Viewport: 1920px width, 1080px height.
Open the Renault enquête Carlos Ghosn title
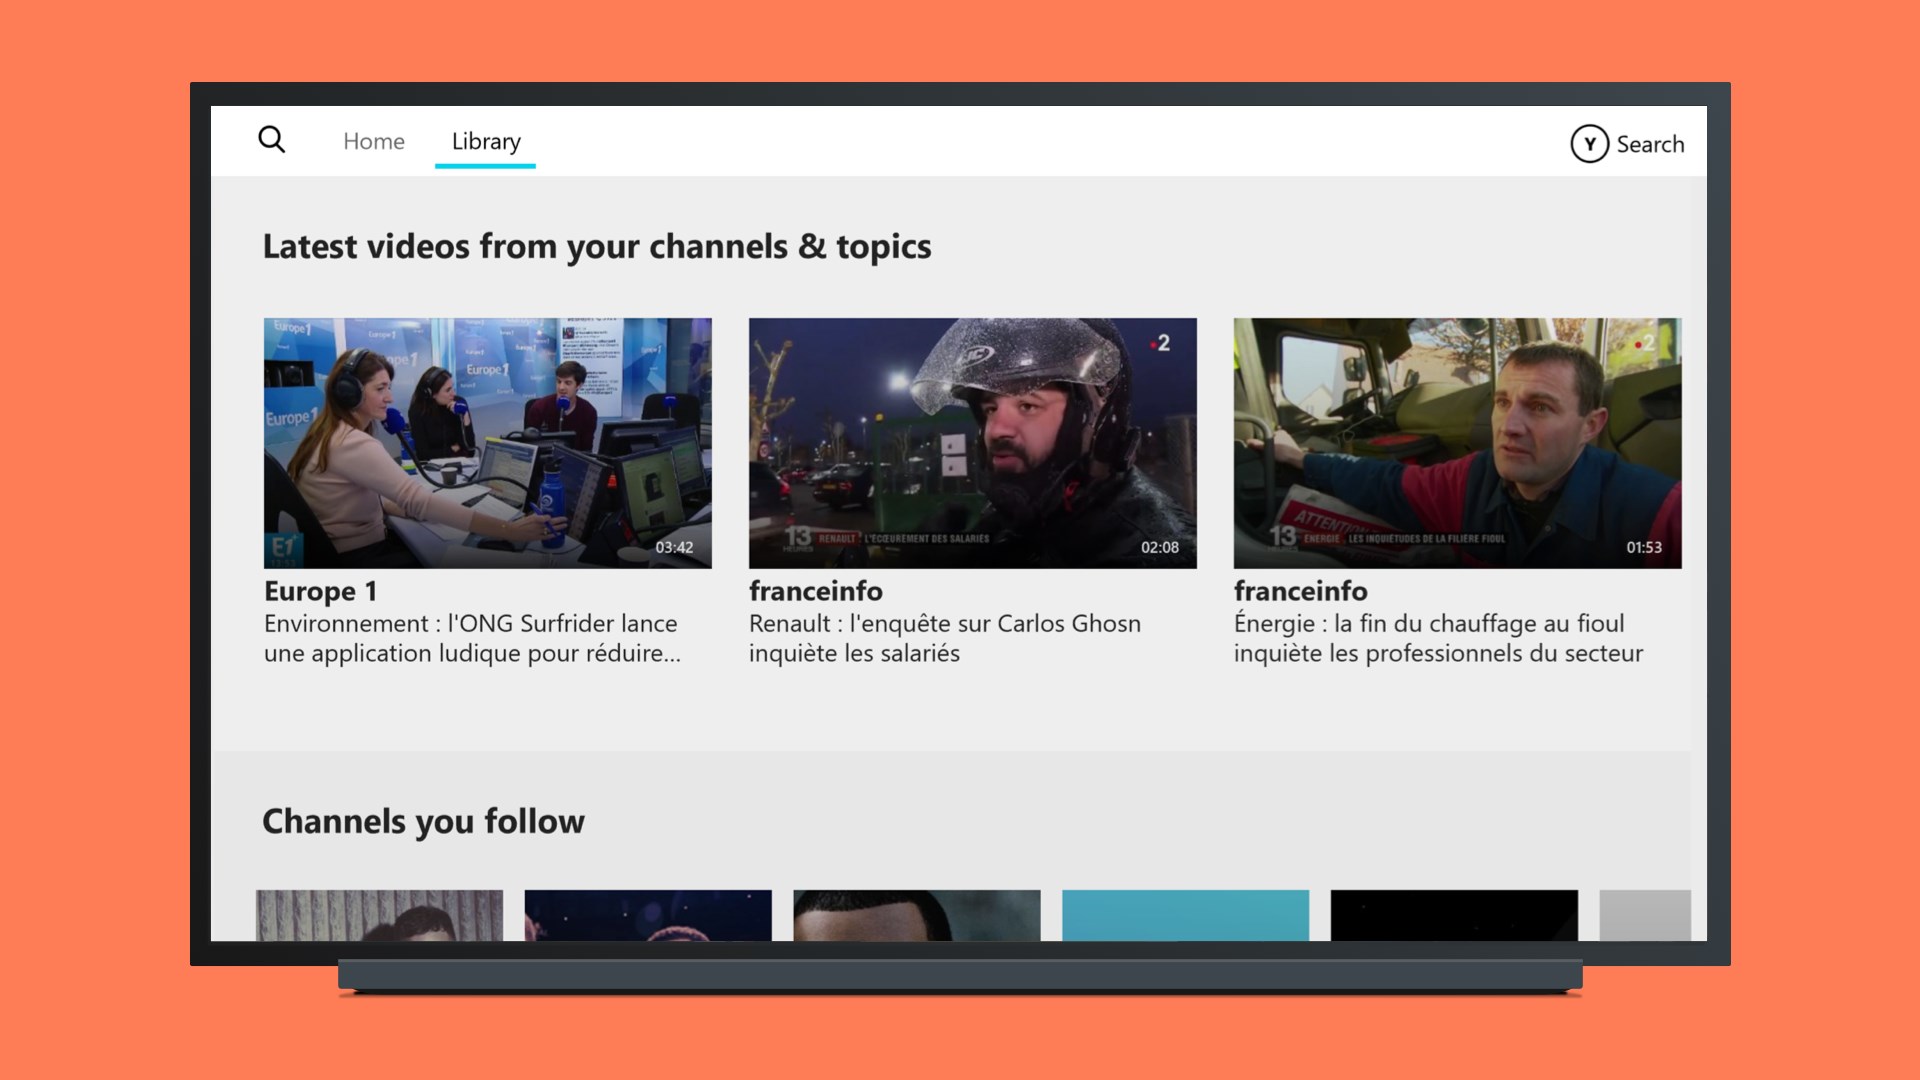tap(944, 638)
